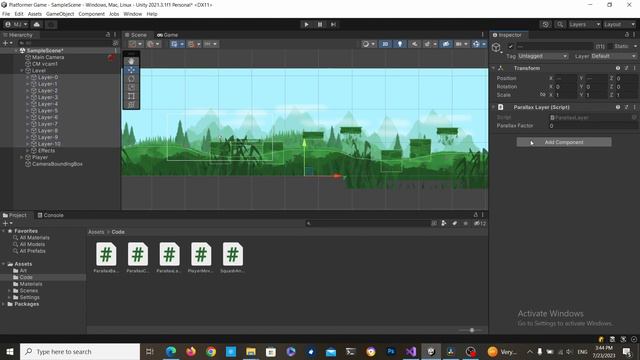The height and width of the screenshot is (360, 640).
Task: Select the Rect tool in scene overlay
Action: pyautogui.click(x=131, y=96)
